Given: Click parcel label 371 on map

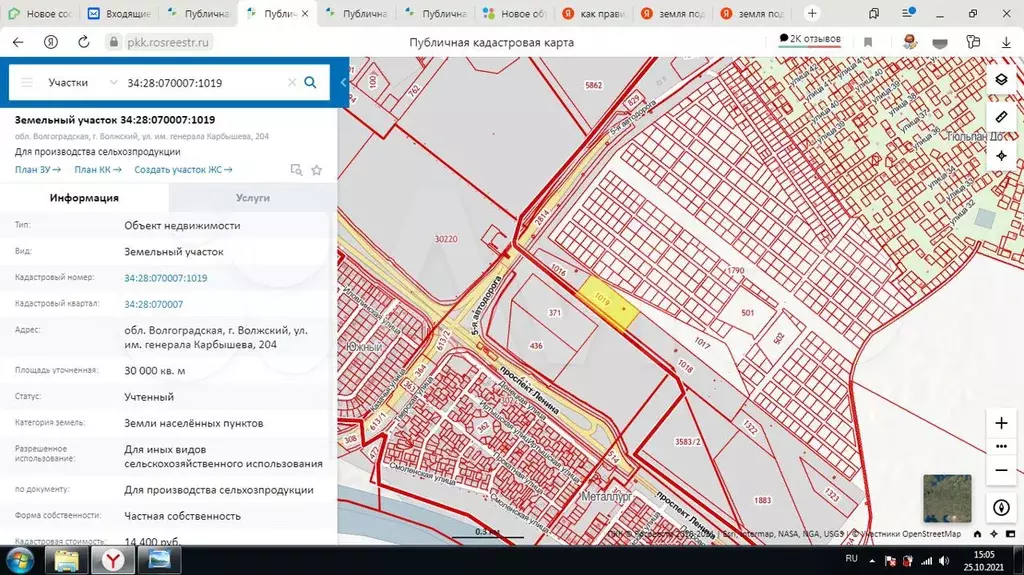Looking at the screenshot, I should (554, 313).
